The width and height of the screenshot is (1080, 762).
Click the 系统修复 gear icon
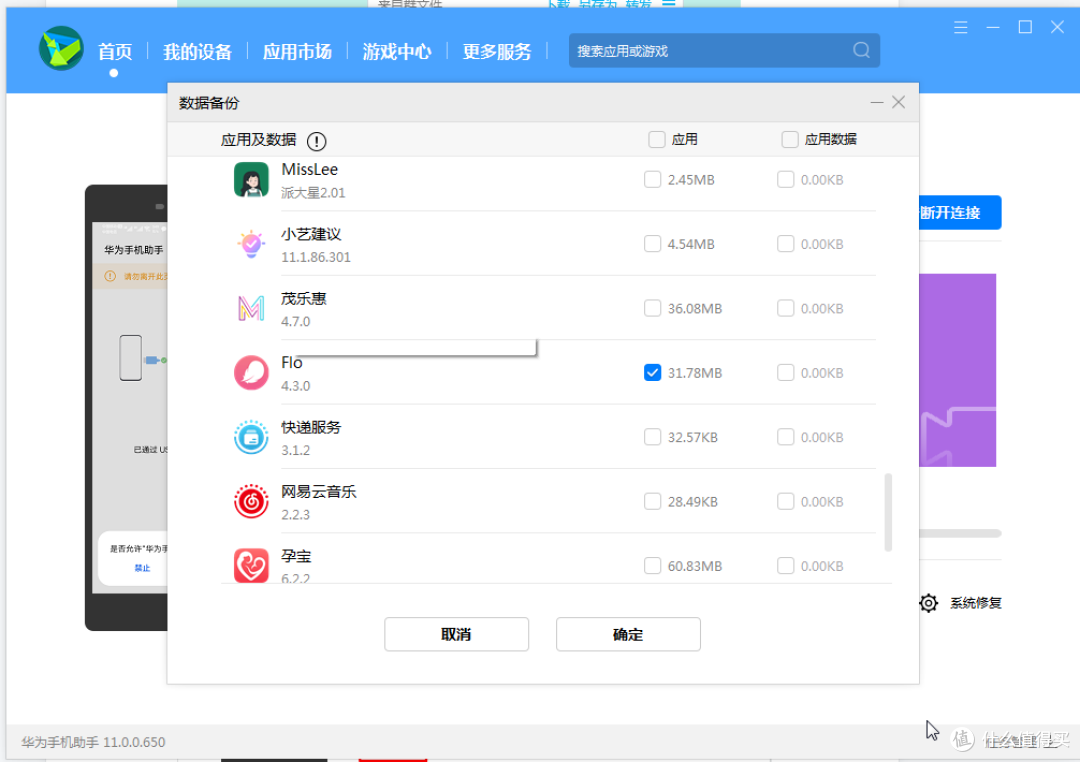tap(928, 603)
